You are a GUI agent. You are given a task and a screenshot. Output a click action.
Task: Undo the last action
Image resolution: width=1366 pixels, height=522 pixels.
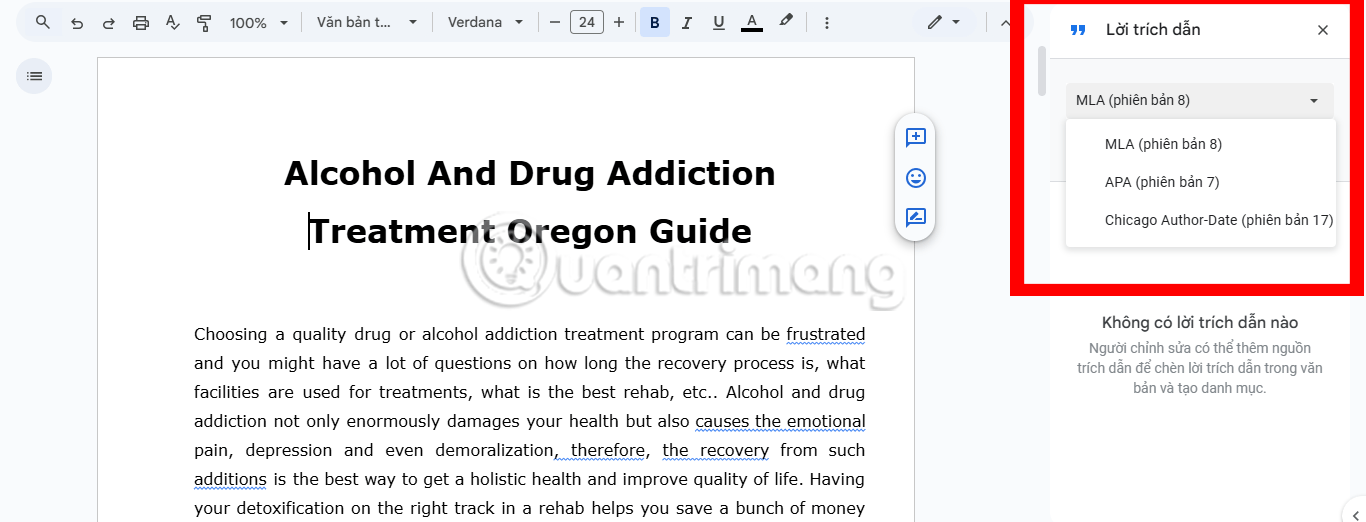point(77,22)
